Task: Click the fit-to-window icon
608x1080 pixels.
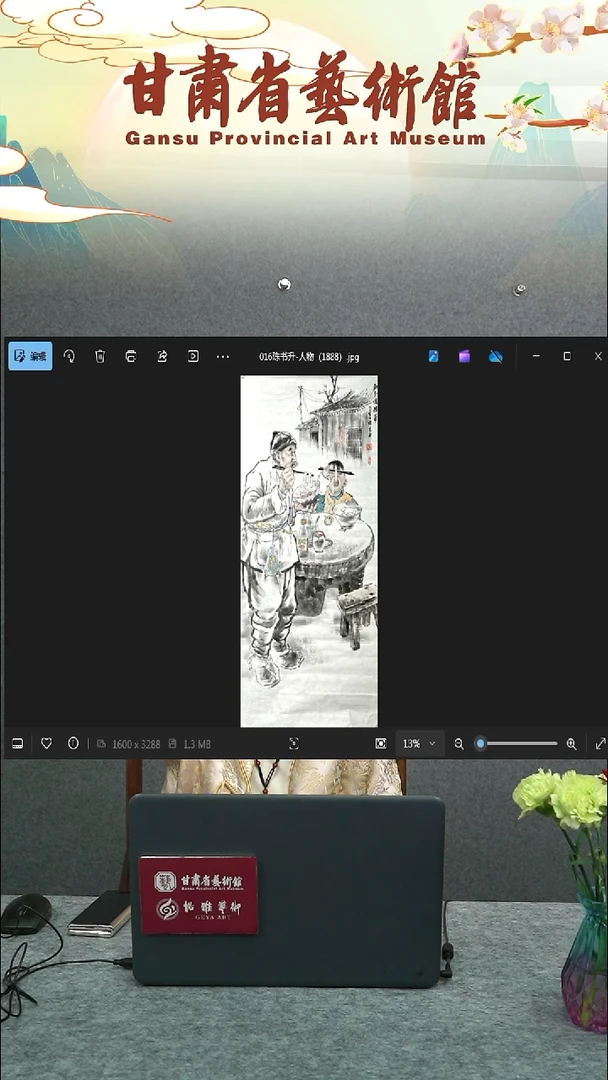Action: point(381,743)
